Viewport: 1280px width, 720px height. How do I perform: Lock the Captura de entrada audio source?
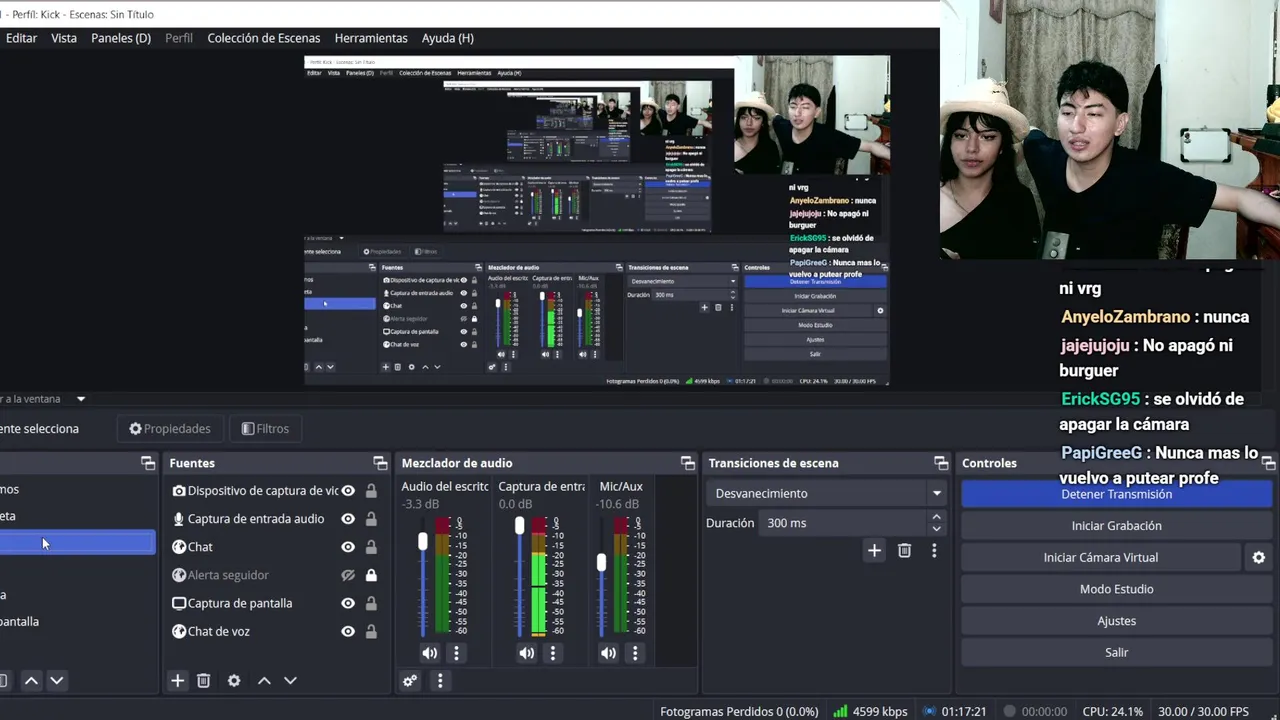pos(371,519)
